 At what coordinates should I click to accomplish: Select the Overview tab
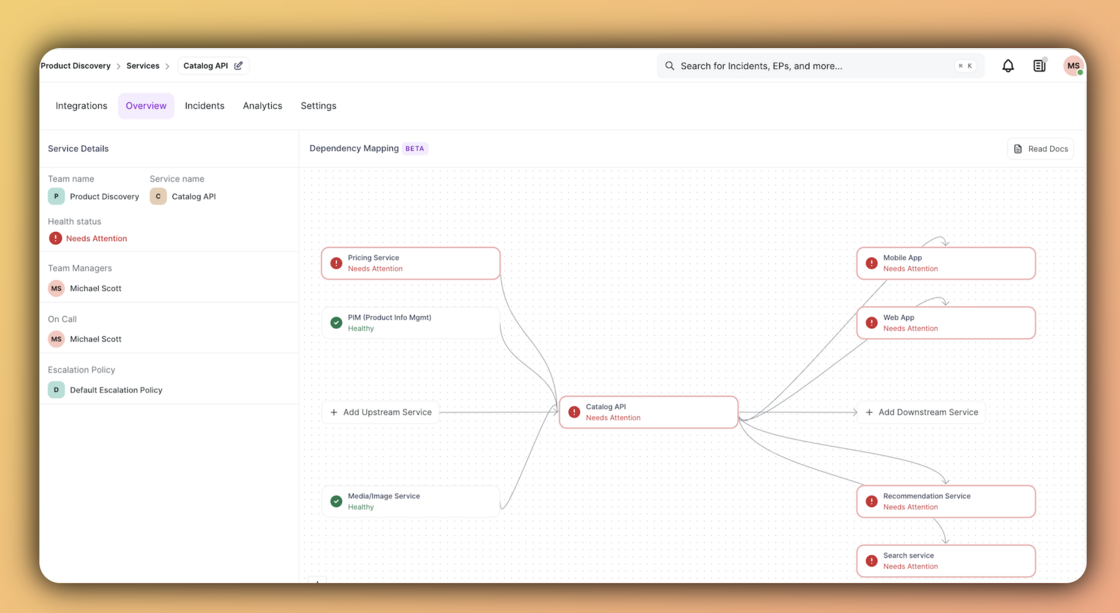click(146, 106)
